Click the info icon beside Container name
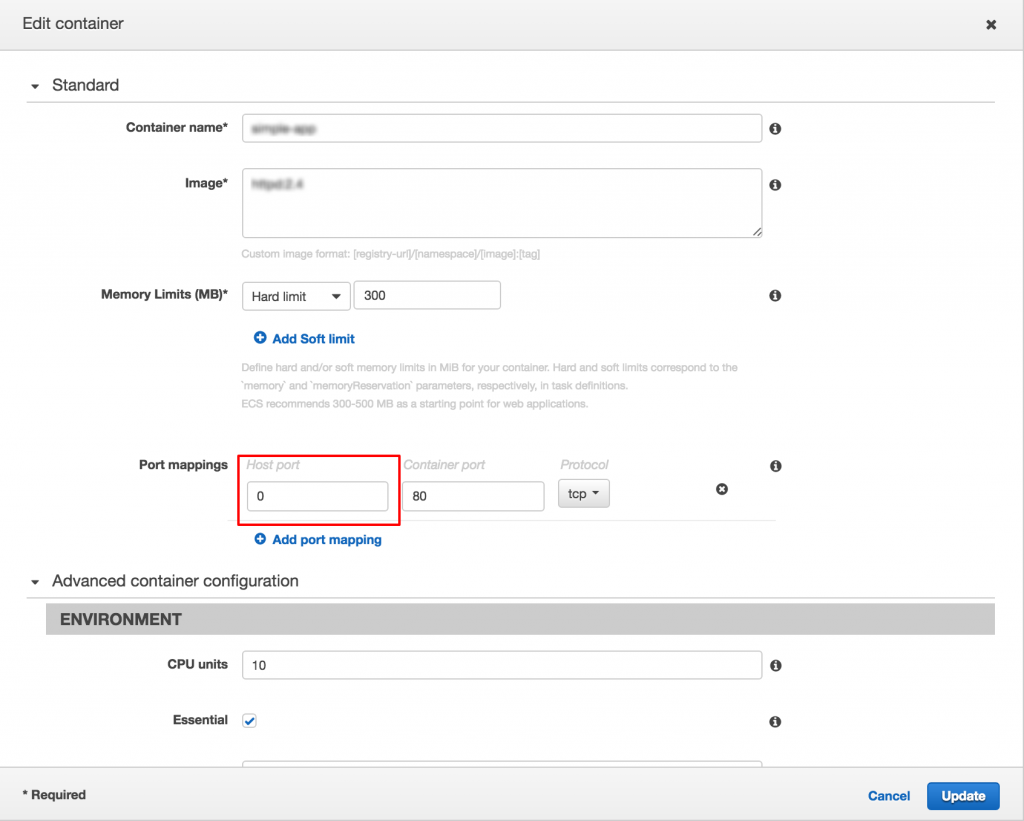The image size is (1024, 821). click(775, 128)
